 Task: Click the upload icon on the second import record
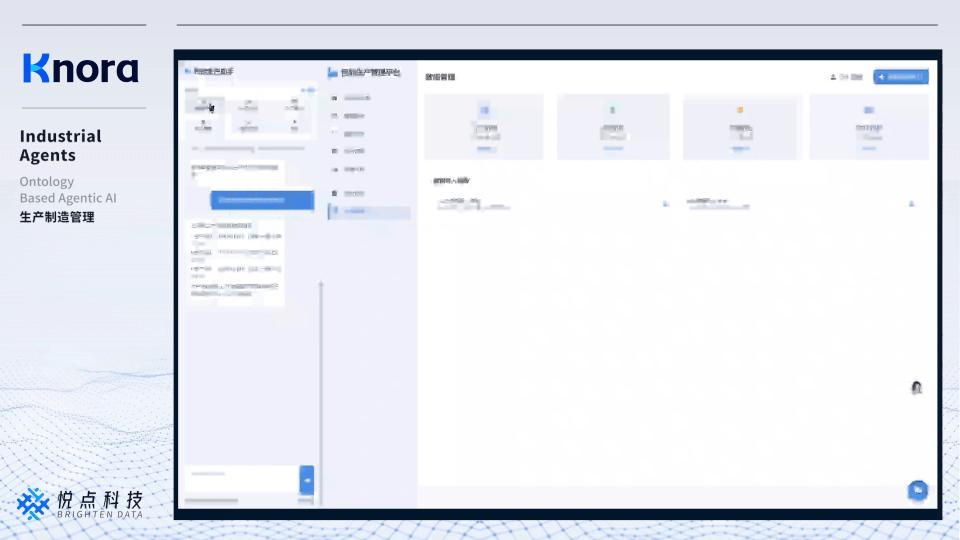point(911,204)
